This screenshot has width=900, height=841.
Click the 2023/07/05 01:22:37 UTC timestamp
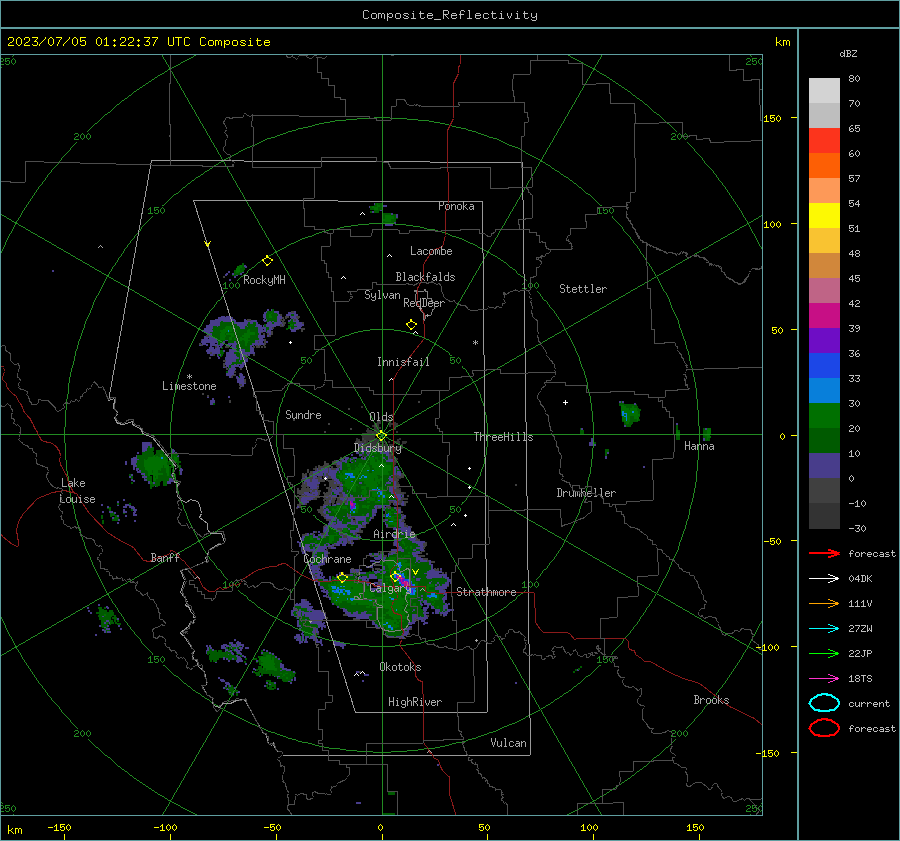(x=83, y=42)
